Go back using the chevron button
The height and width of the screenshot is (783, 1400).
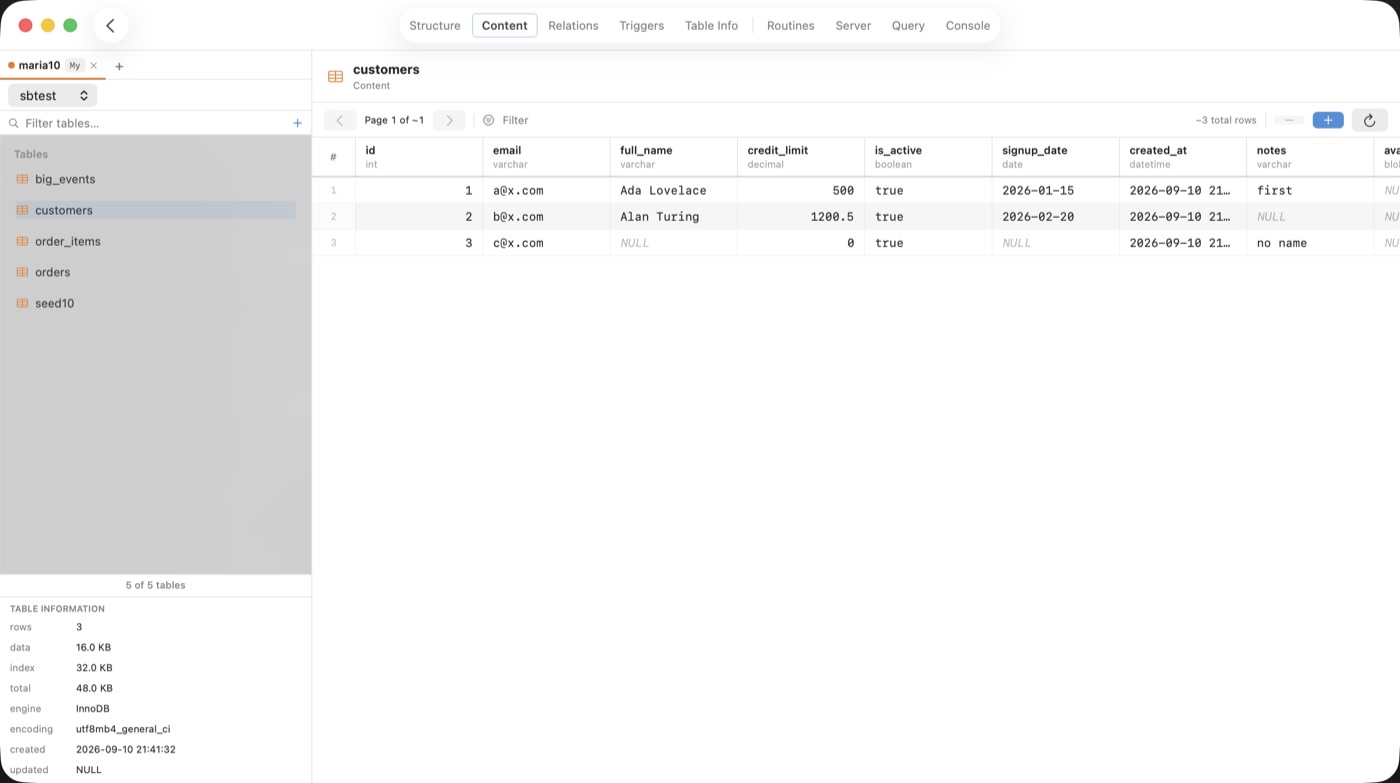pyautogui.click(x=110, y=26)
